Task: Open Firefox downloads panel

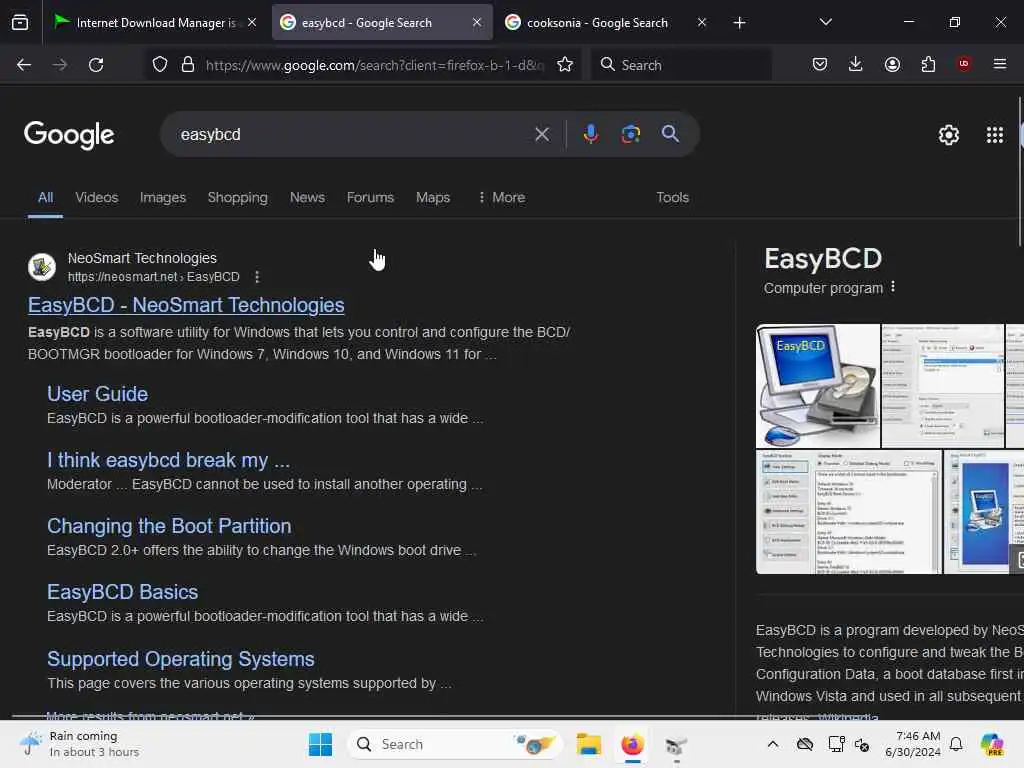Action: tap(856, 64)
